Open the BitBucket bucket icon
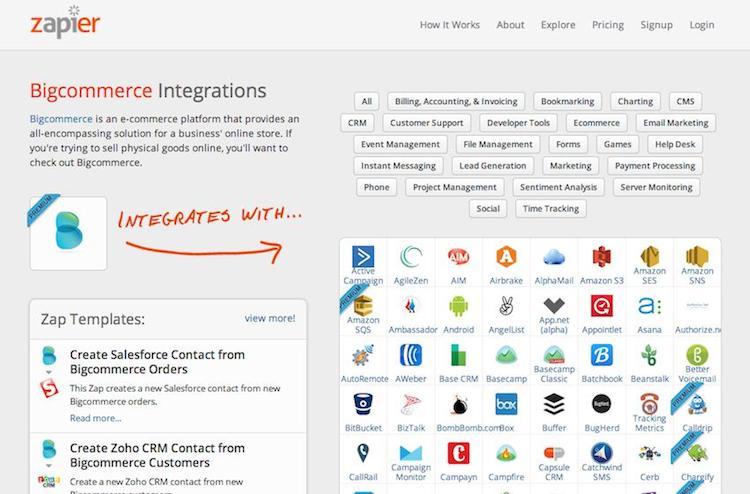750x494 pixels. click(363, 405)
